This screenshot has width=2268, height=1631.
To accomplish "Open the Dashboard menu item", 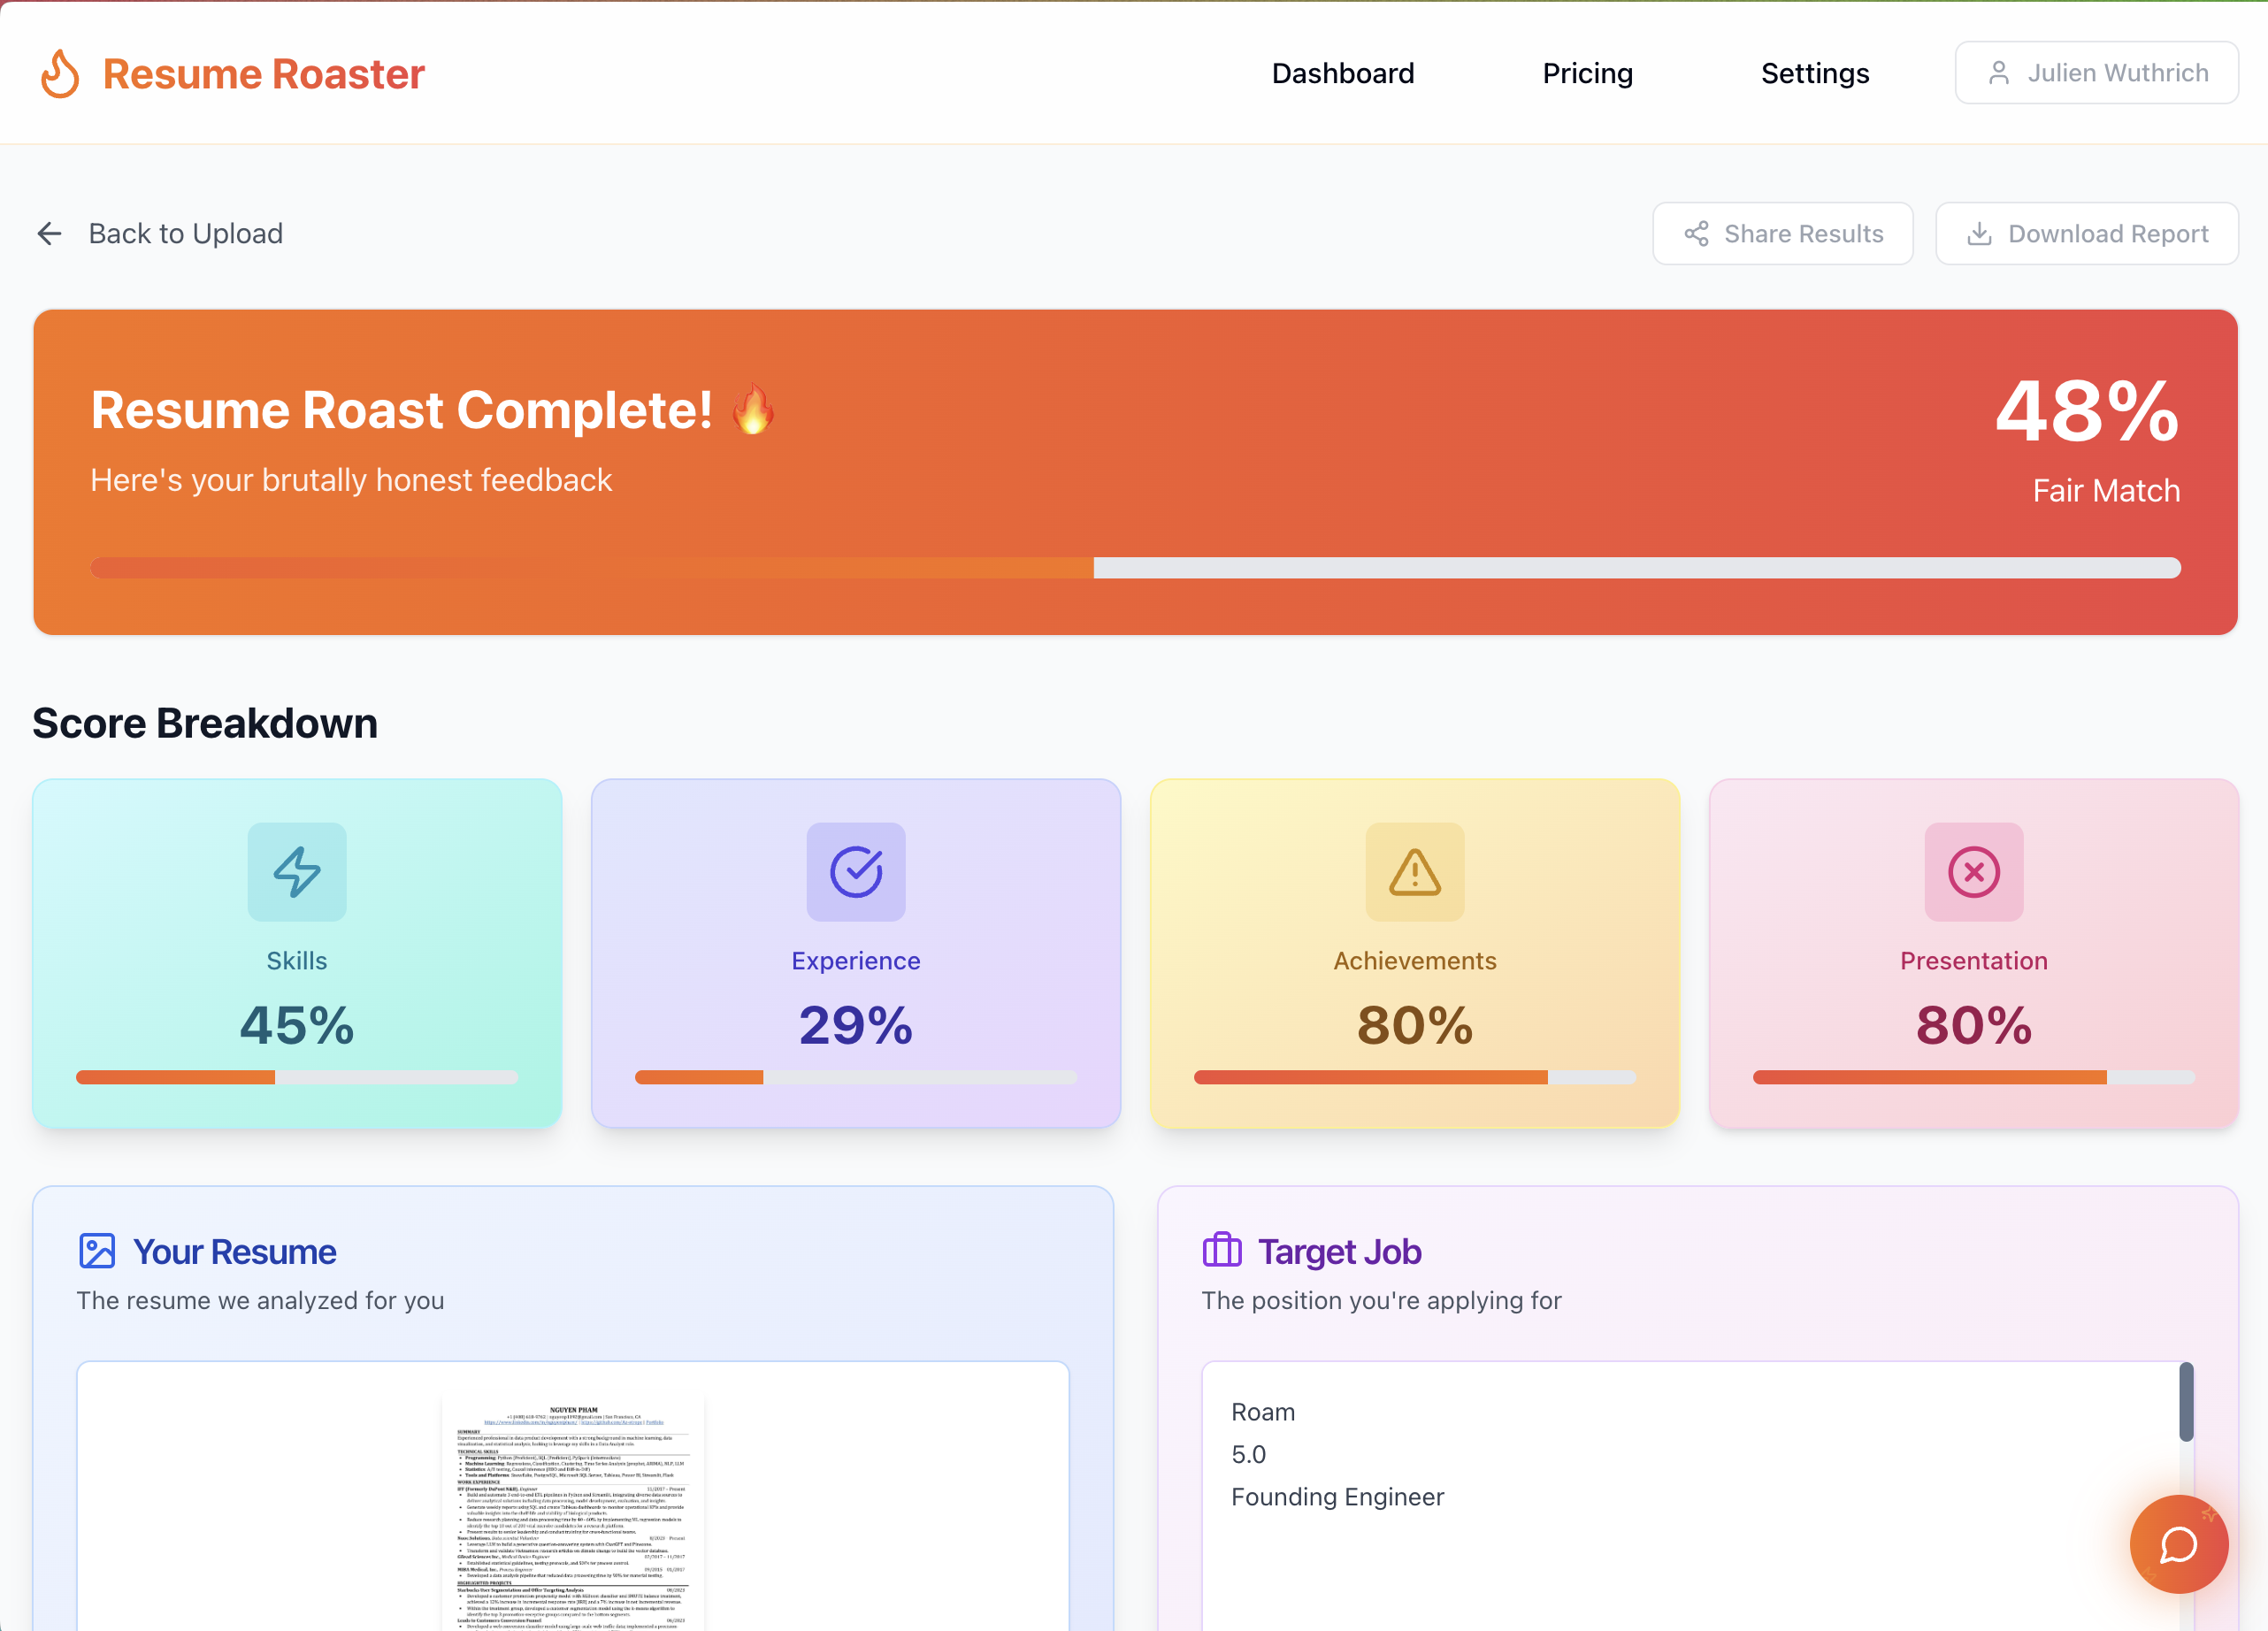I will pyautogui.click(x=1342, y=73).
